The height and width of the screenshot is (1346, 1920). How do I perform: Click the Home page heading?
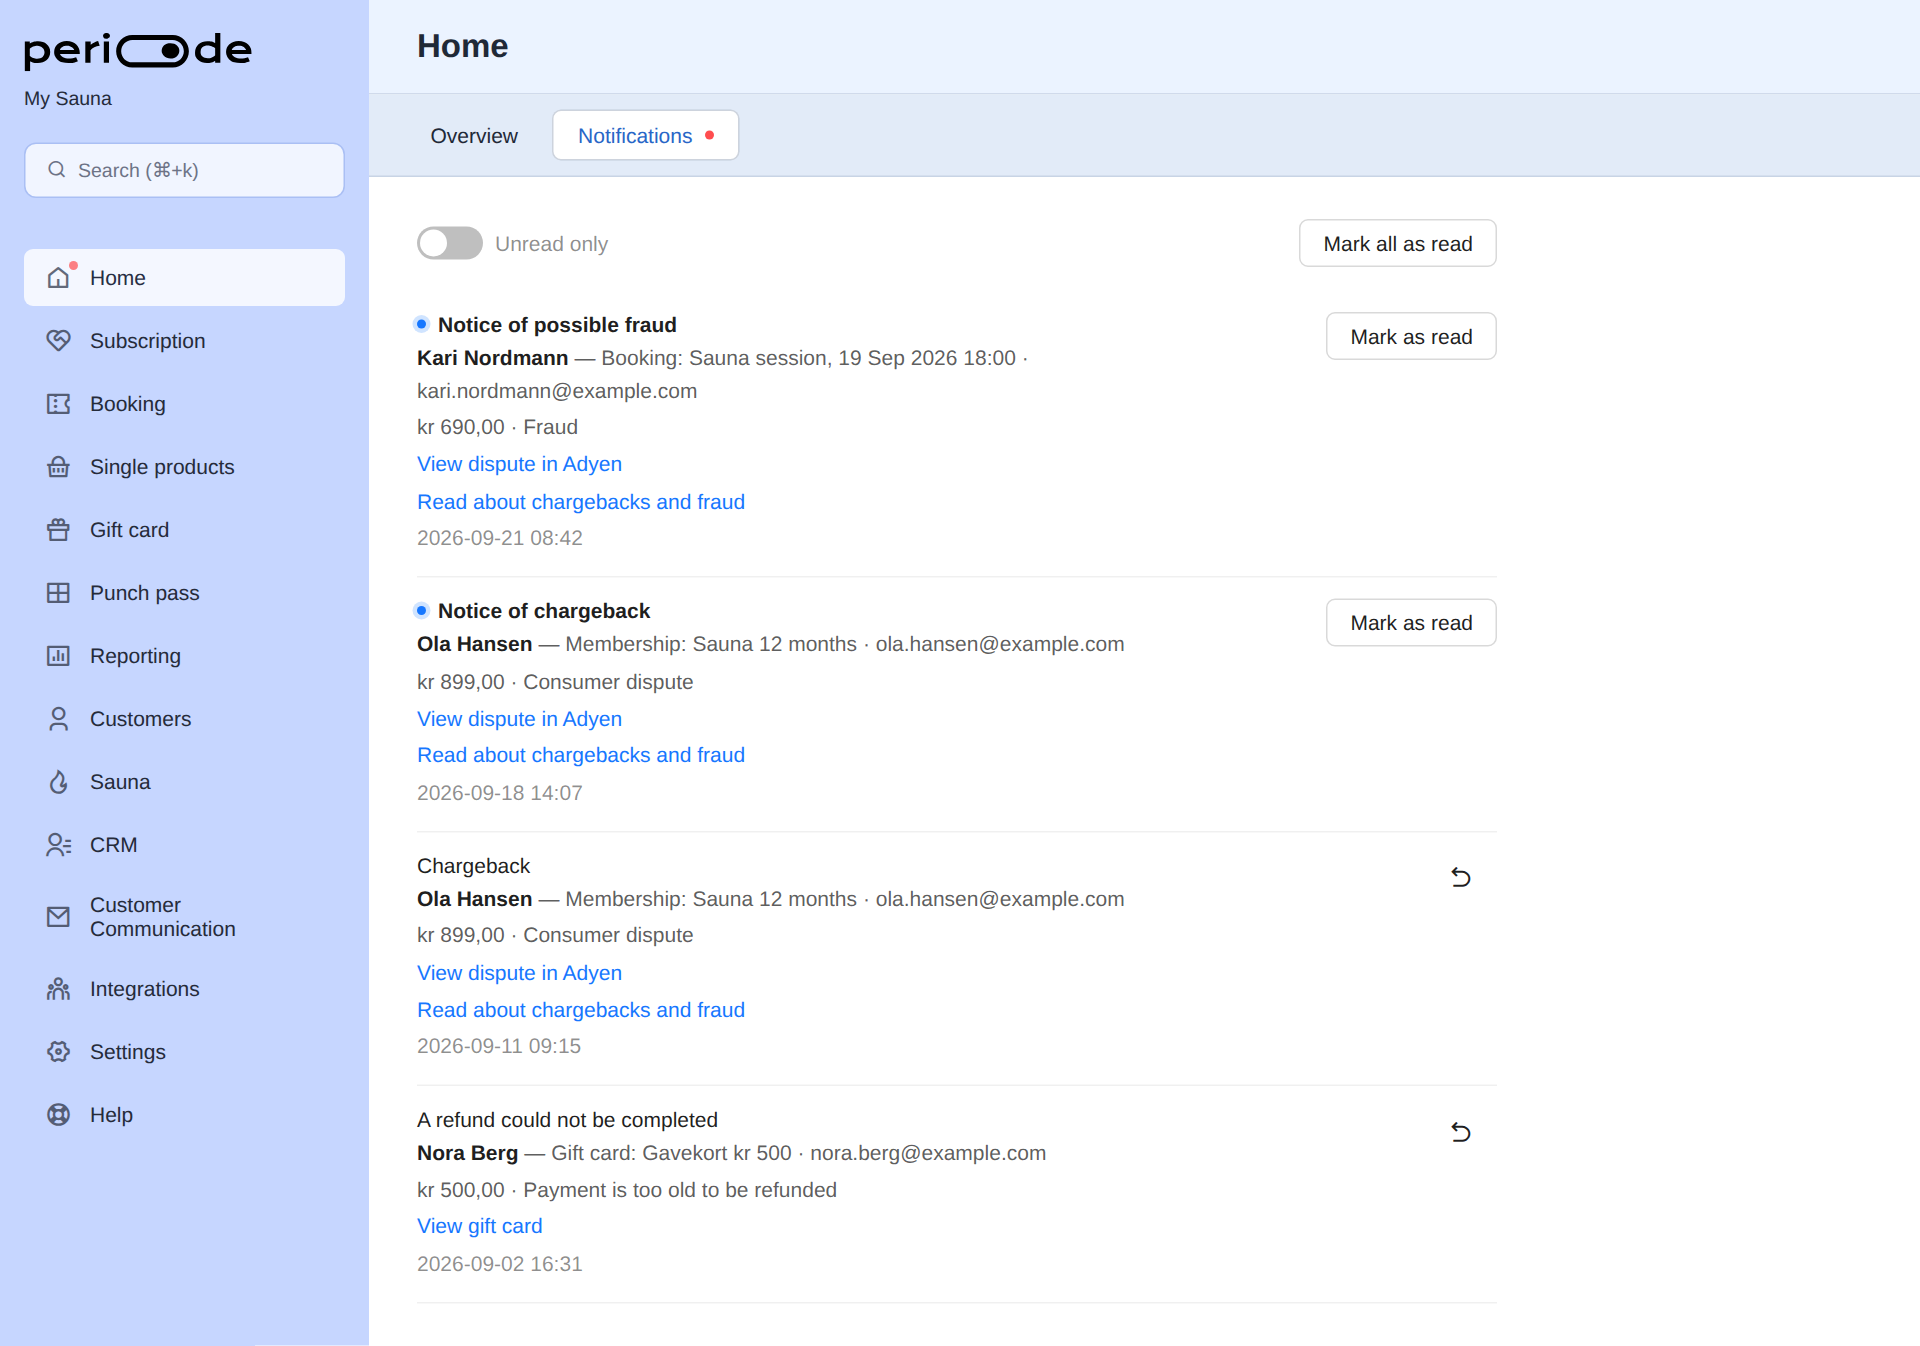click(463, 46)
